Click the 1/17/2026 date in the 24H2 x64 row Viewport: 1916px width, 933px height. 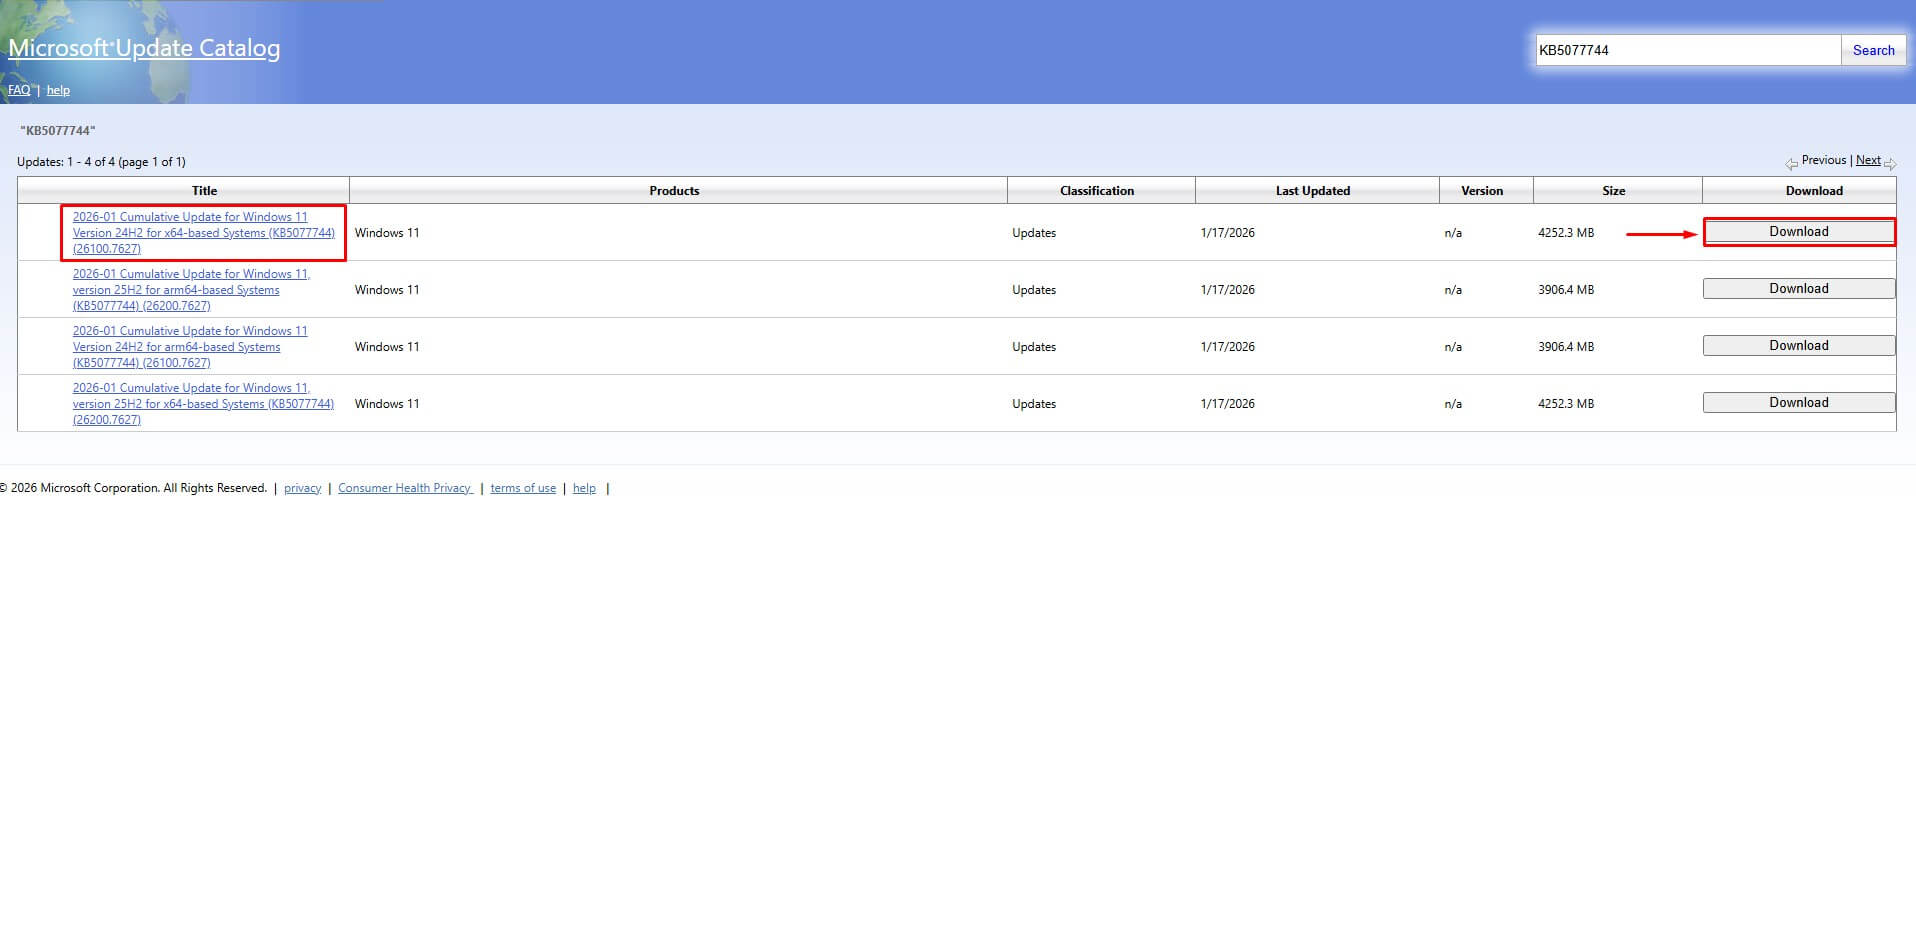tap(1227, 232)
